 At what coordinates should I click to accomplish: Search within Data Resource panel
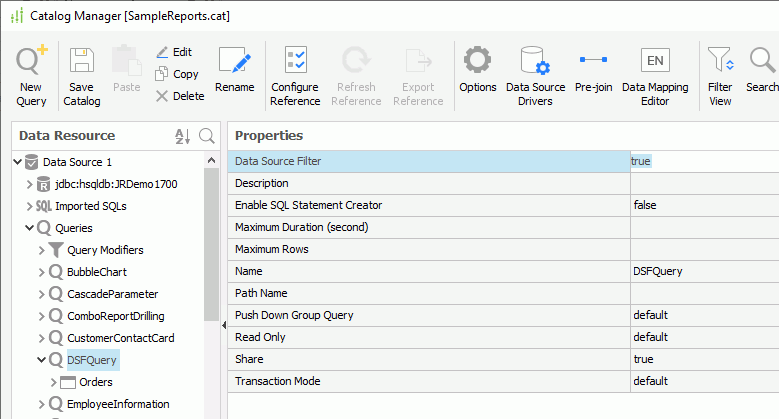(x=207, y=136)
